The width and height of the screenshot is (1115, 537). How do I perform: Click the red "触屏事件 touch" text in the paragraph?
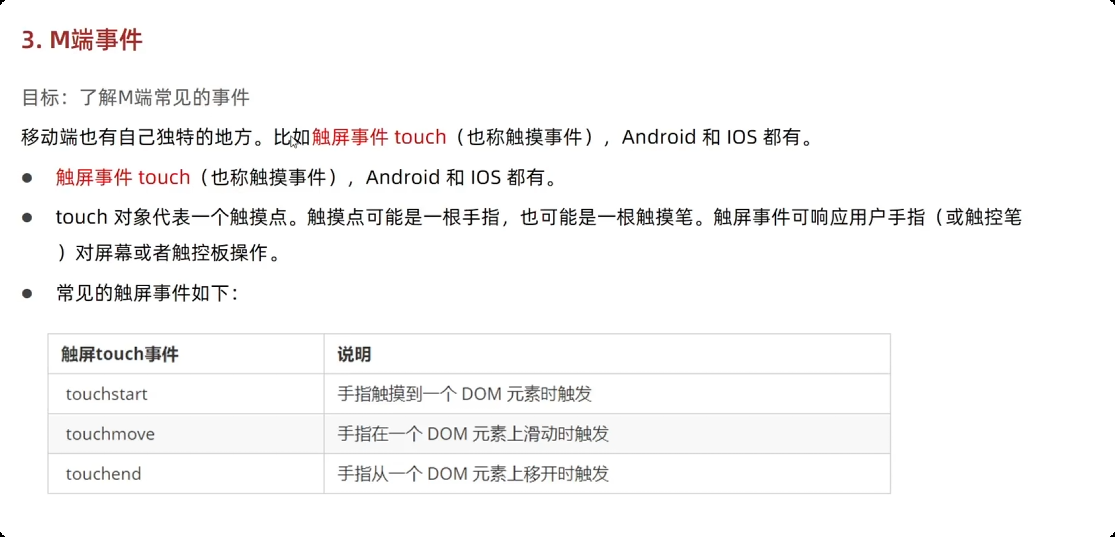coord(379,137)
